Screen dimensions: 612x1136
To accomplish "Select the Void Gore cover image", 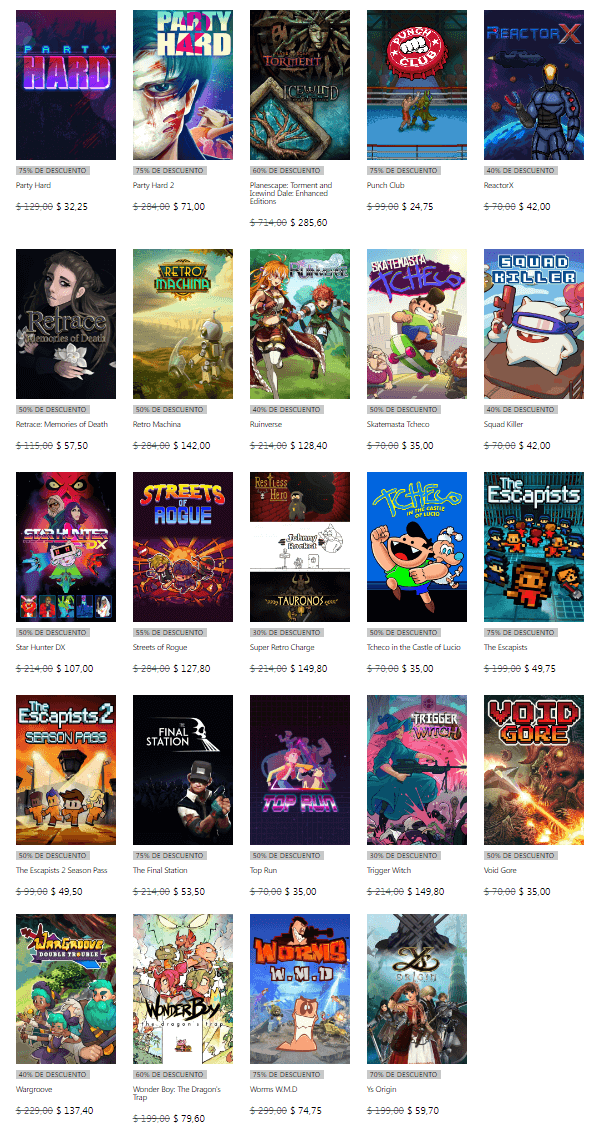I will [534, 770].
